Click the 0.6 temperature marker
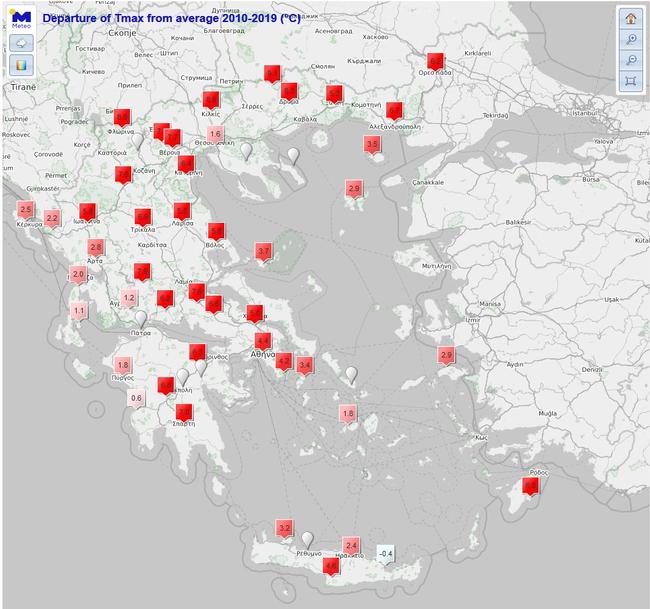 (137, 399)
